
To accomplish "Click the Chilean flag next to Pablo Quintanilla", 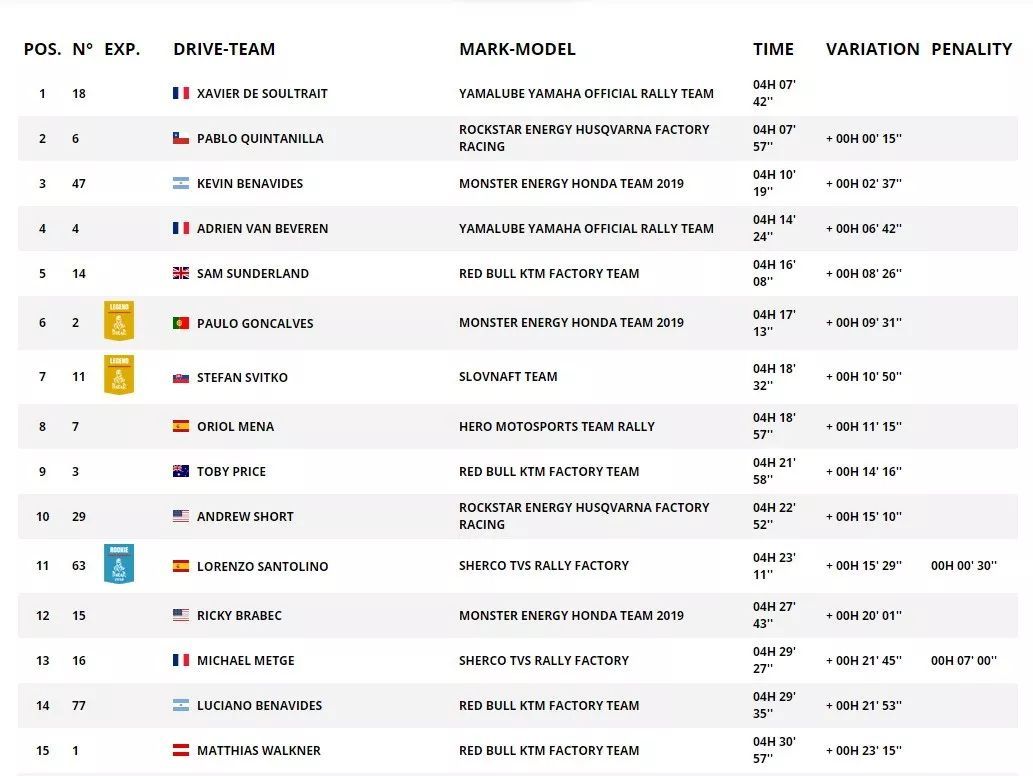I will (181, 138).
